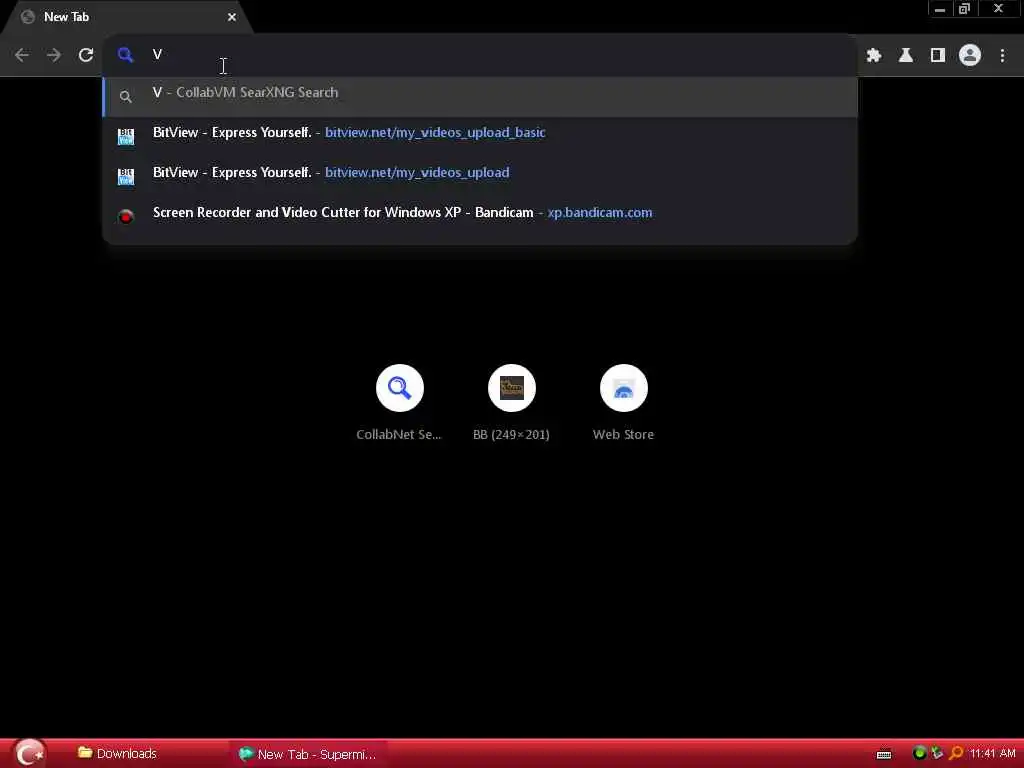Open the xp.bandicam.com Bandicam suggestion
The height and width of the screenshot is (768, 1024).
pos(480,216)
